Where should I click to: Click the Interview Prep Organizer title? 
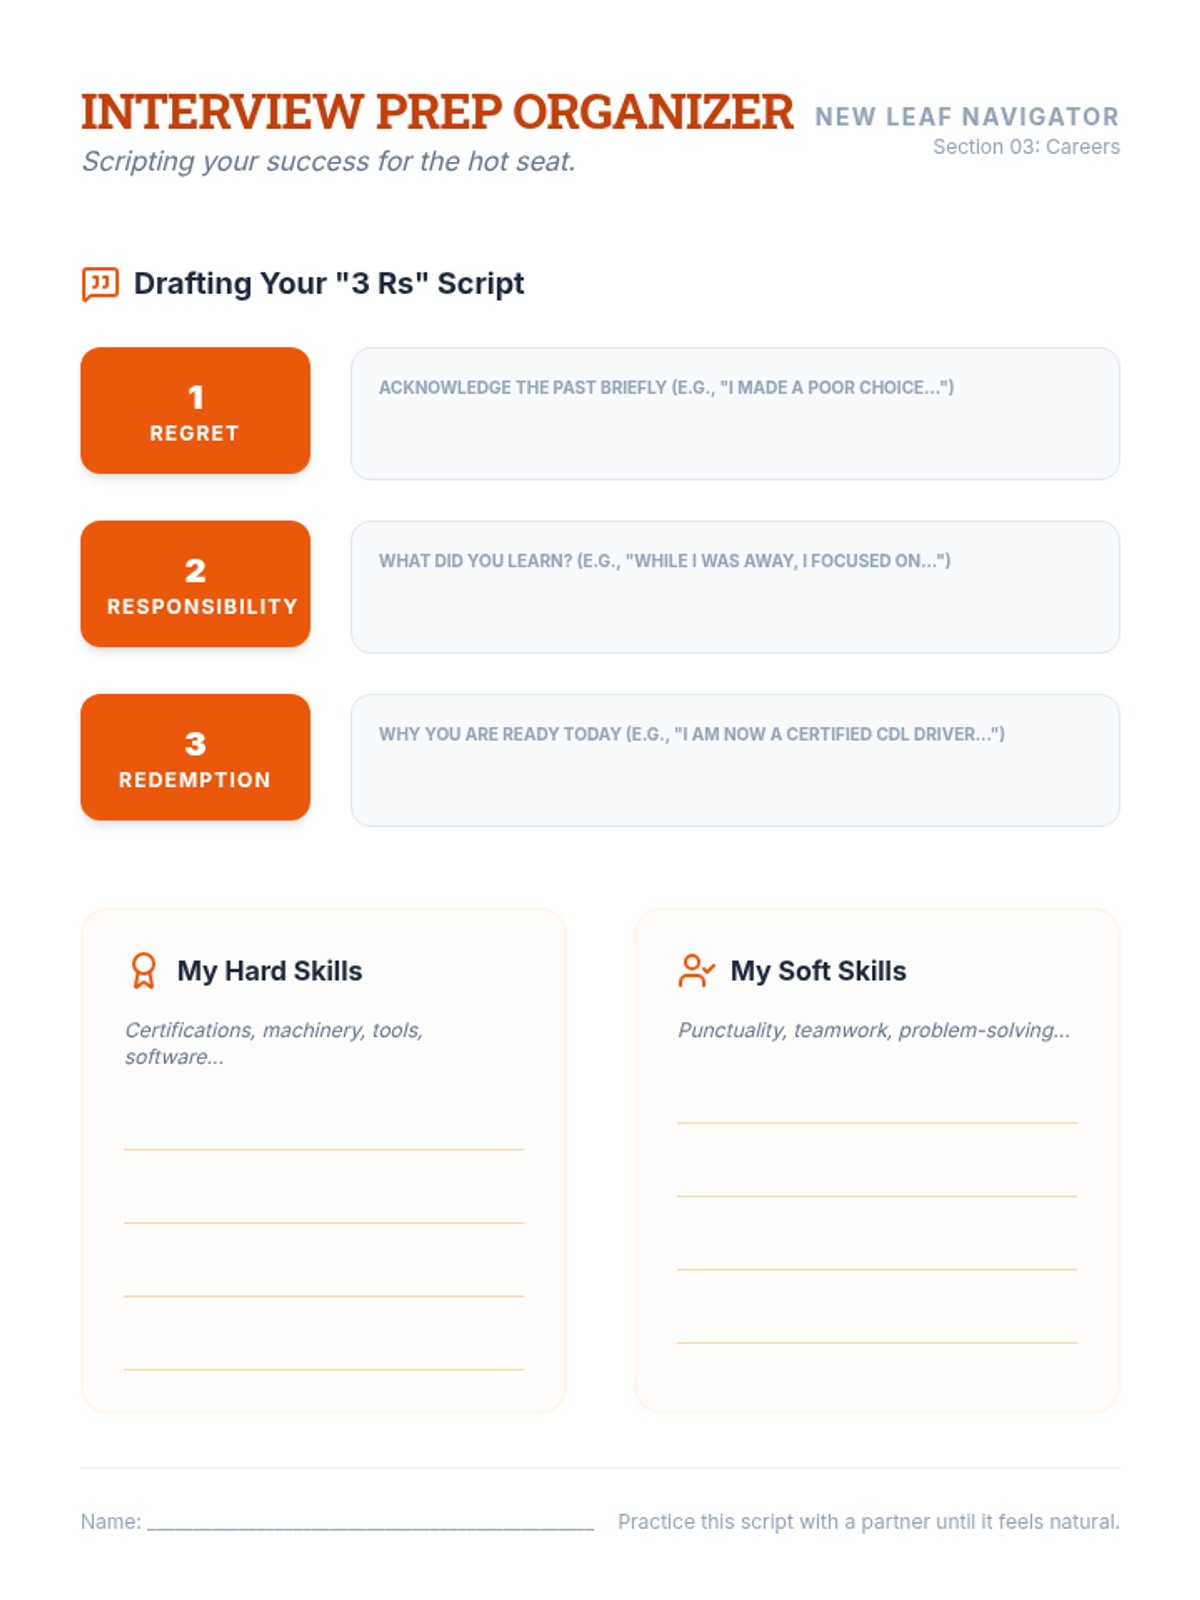coord(437,112)
